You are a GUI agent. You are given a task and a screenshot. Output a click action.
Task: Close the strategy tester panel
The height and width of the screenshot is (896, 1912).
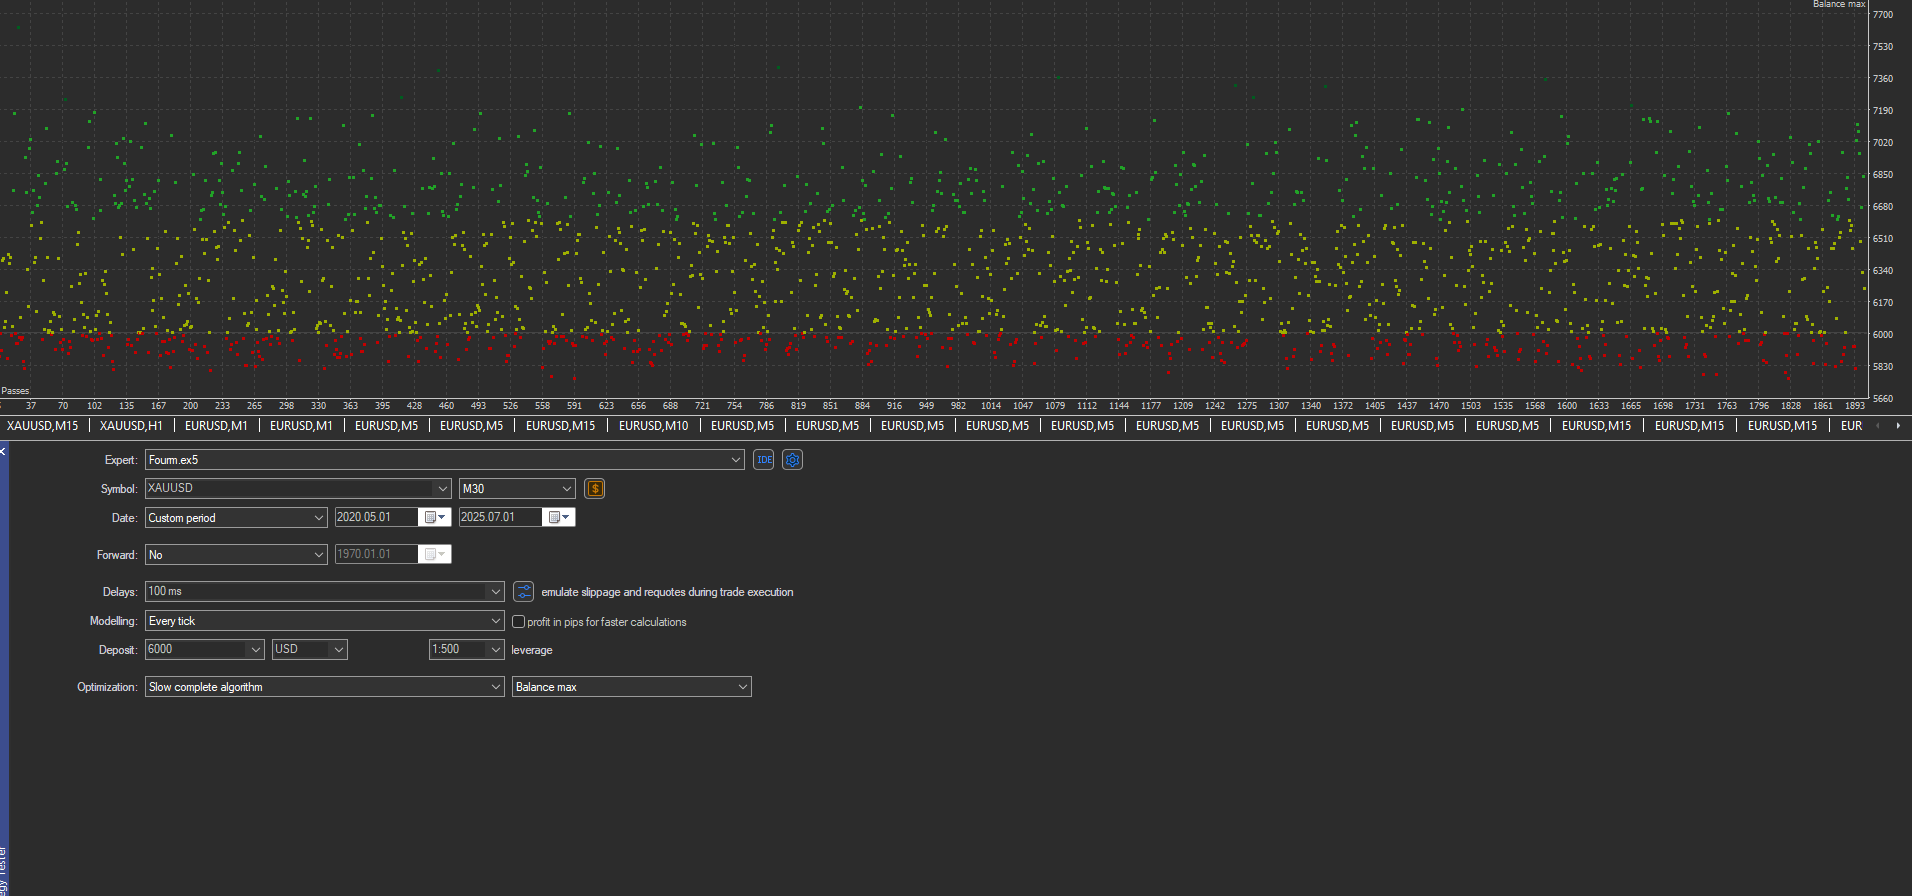(x=3, y=452)
